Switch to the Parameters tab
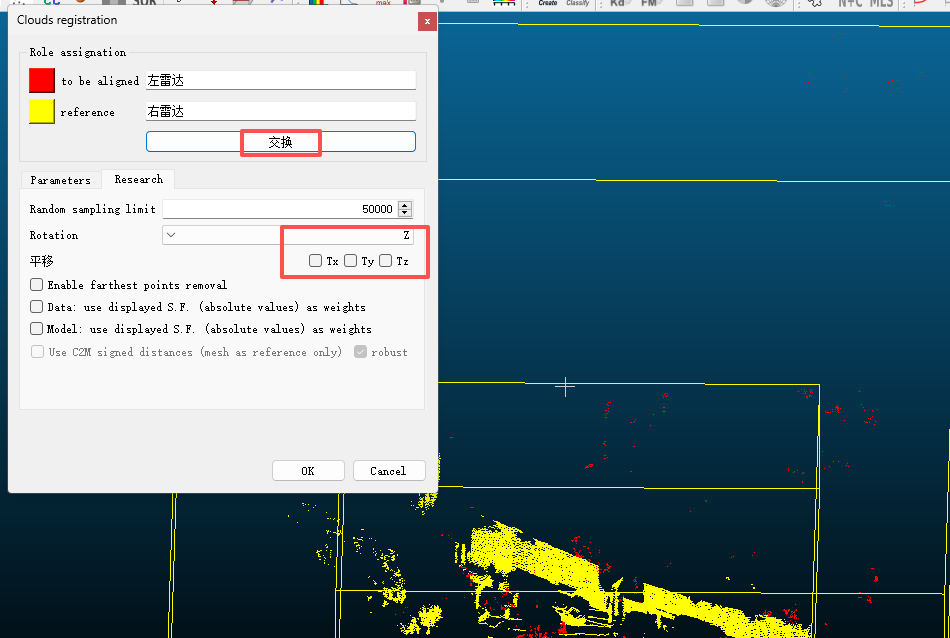This screenshot has width=950, height=638. click(60, 179)
